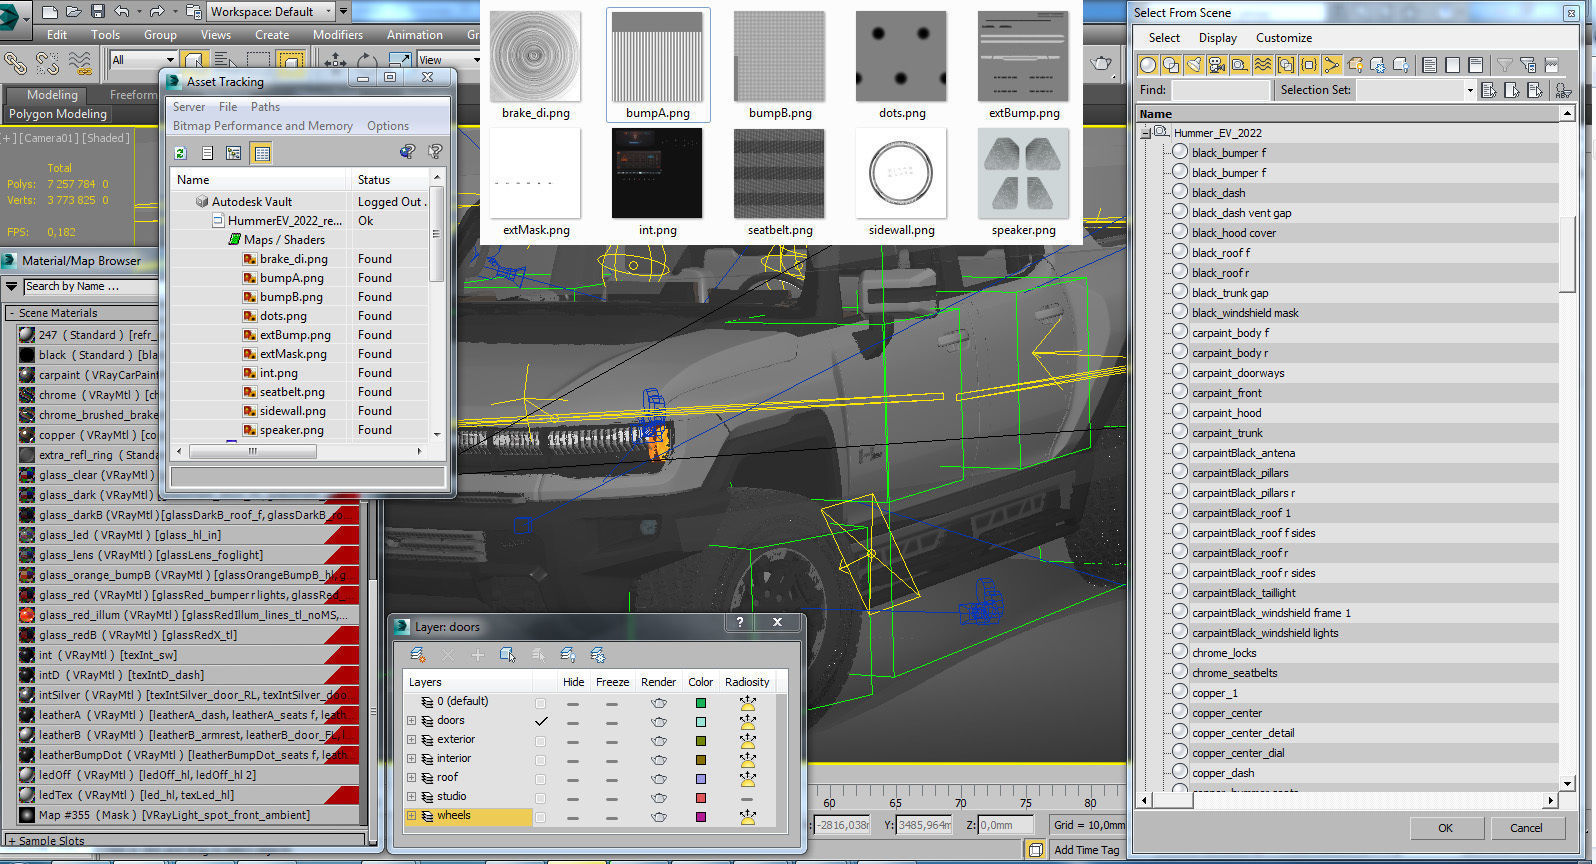Select the Unlink Selection tool
1596x864 pixels.
point(47,63)
